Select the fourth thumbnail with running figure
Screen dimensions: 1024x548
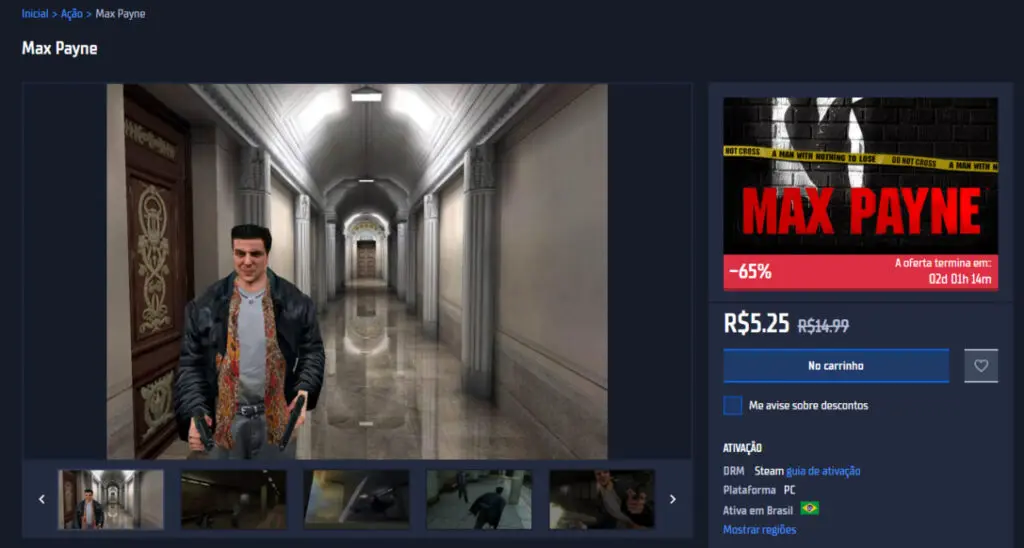[479, 499]
